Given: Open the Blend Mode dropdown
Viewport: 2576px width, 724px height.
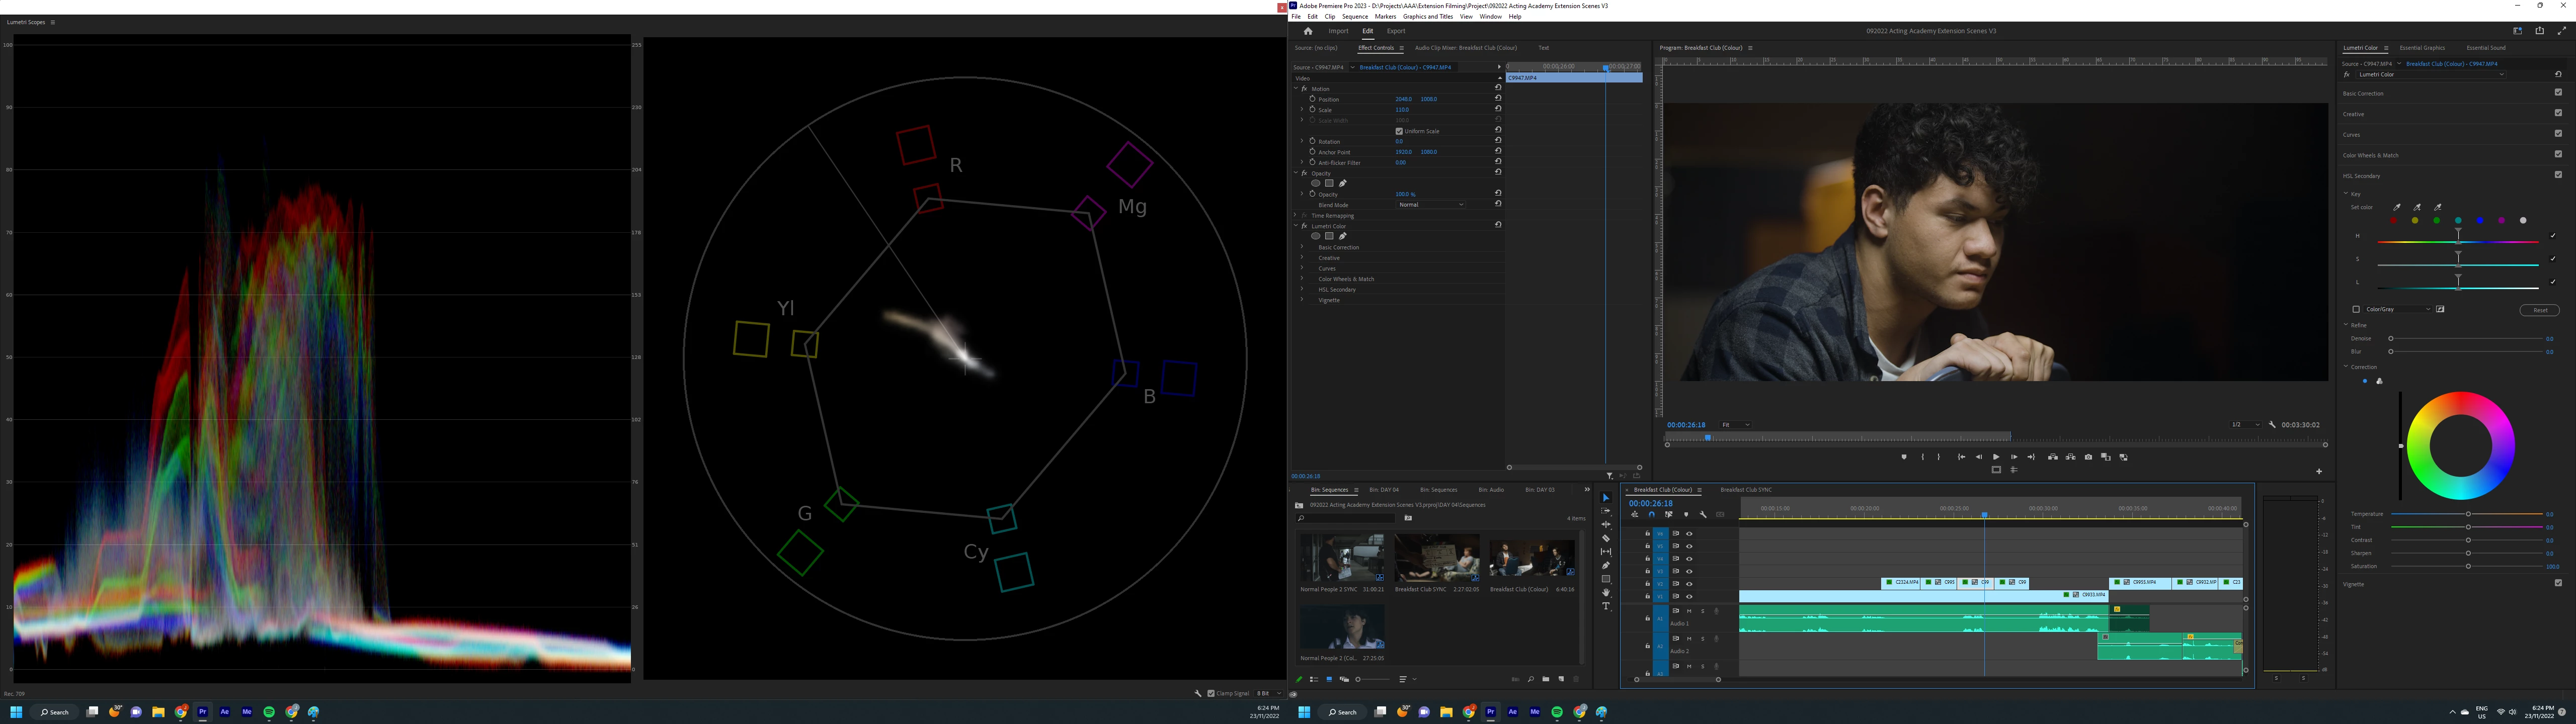Looking at the screenshot, I should tap(1431, 205).
